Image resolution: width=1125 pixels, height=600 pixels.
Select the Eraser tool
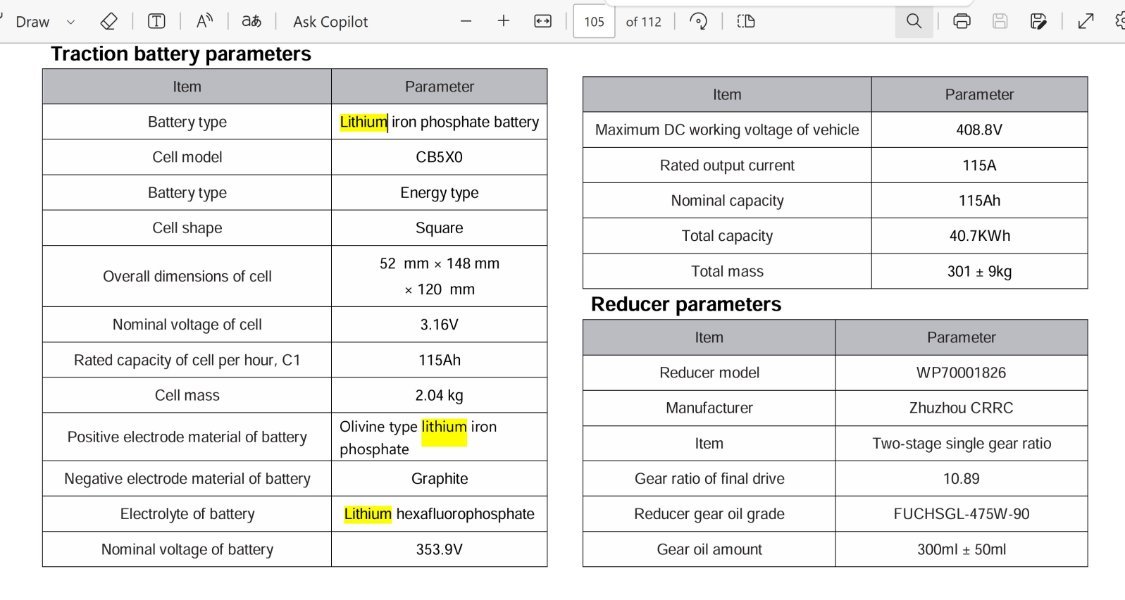click(x=109, y=22)
